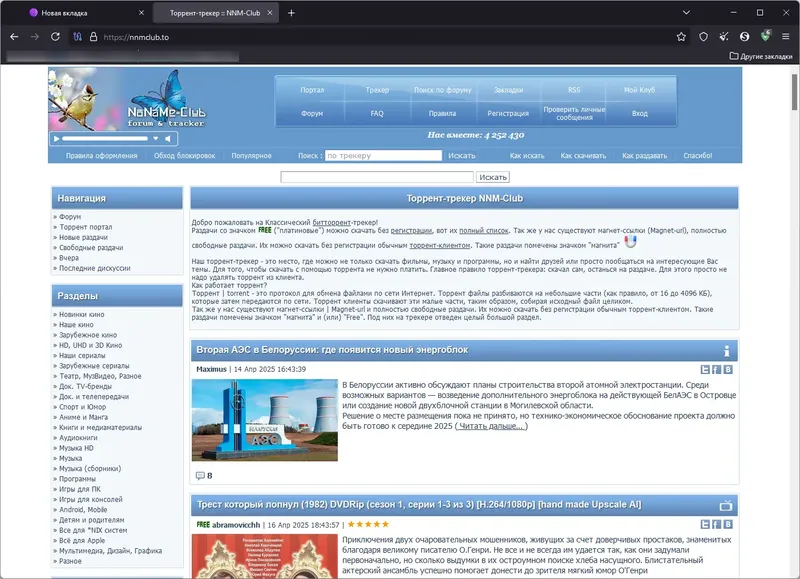Share the АЭС article to Facebook
The width and height of the screenshot is (800, 579).
[716, 369]
